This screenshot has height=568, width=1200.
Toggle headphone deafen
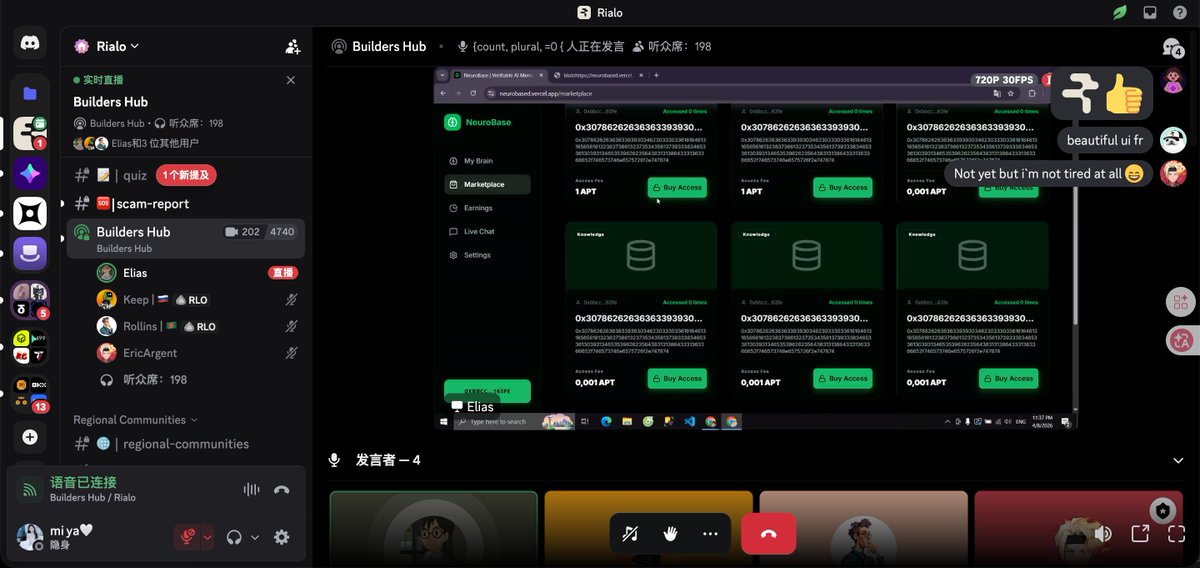234,537
